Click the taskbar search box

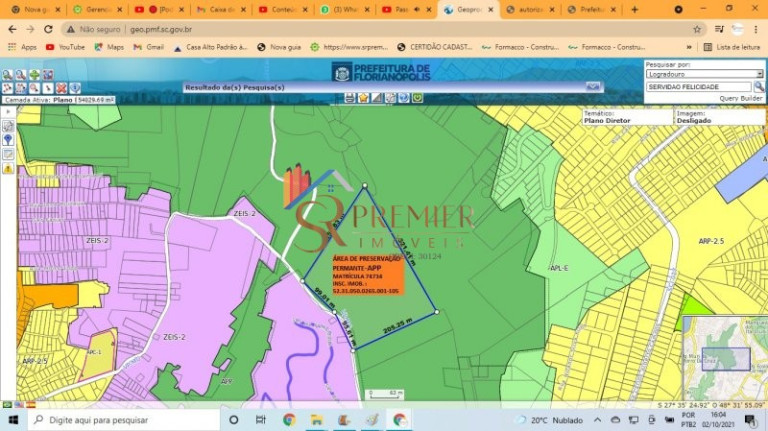tap(124, 420)
